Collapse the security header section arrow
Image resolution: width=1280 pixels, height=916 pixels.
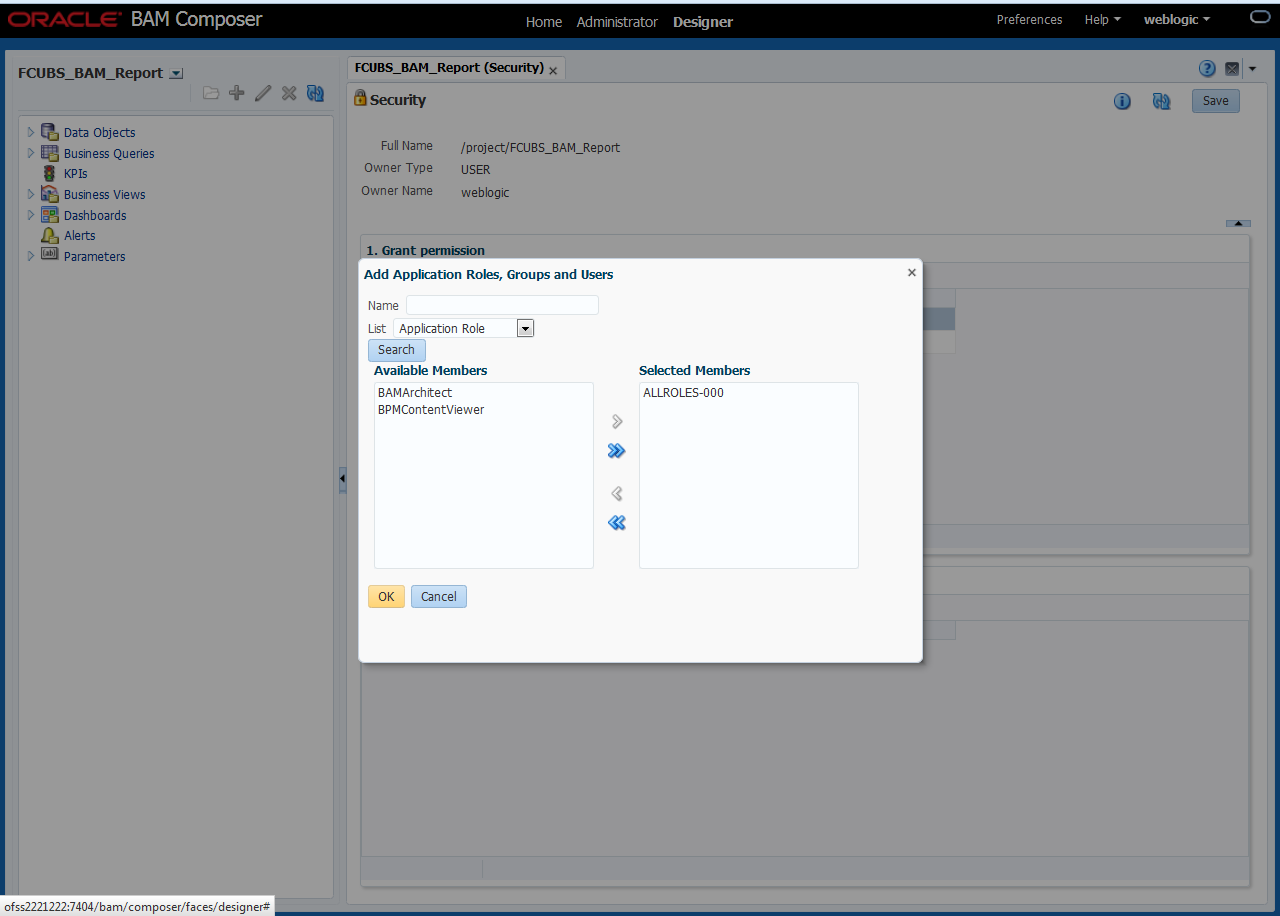pos(1238,223)
